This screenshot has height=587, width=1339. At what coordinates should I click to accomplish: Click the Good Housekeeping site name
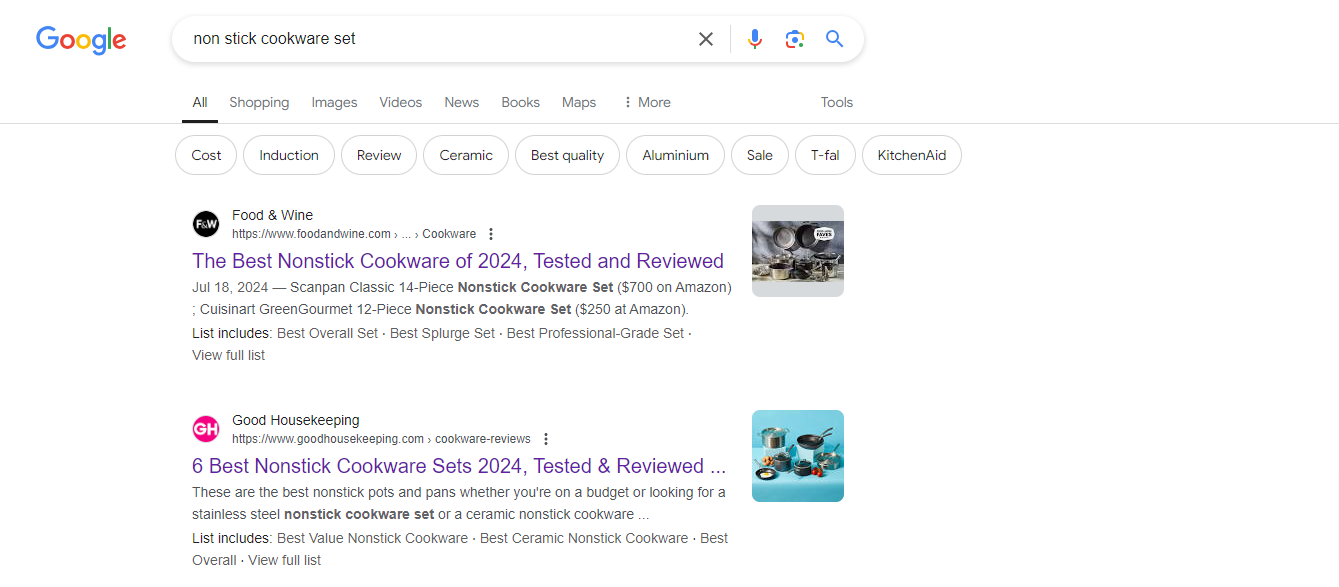click(296, 420)
